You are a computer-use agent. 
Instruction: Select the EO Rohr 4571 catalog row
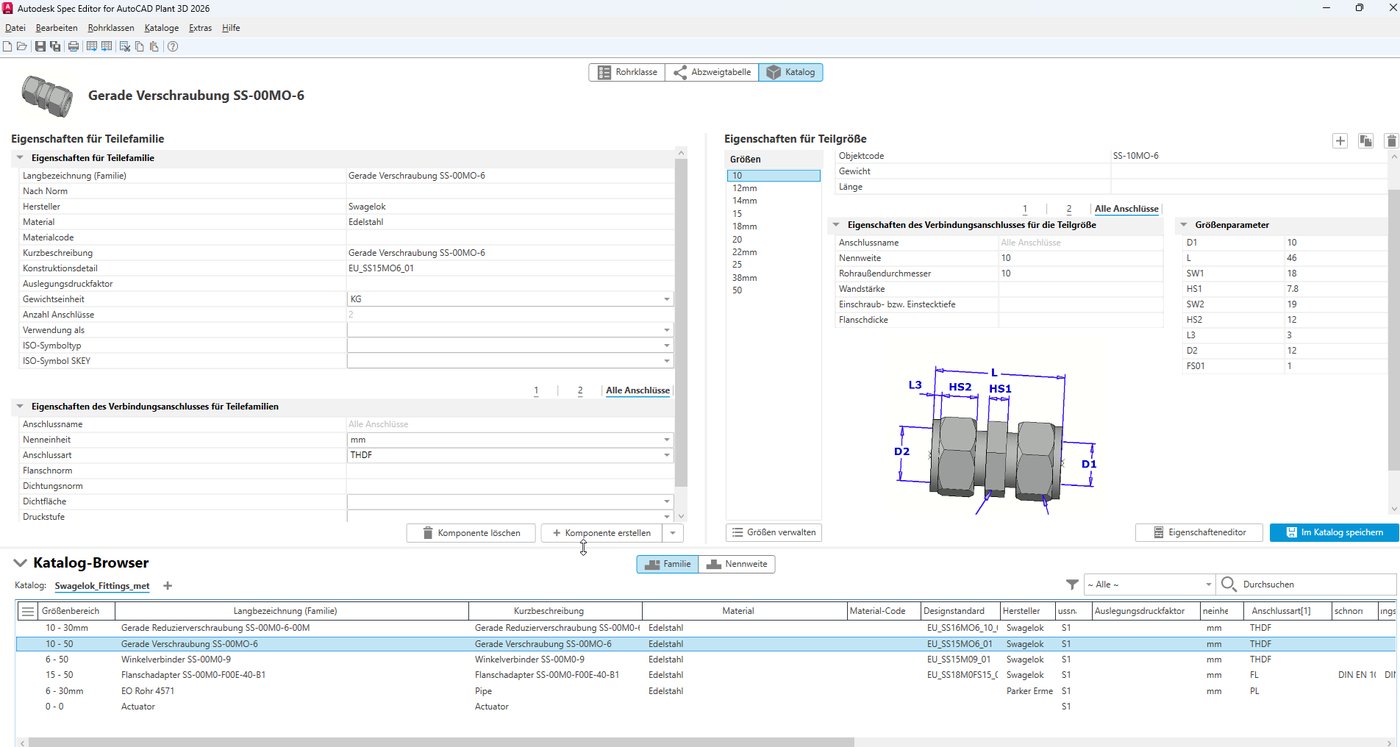coord(706,691)
